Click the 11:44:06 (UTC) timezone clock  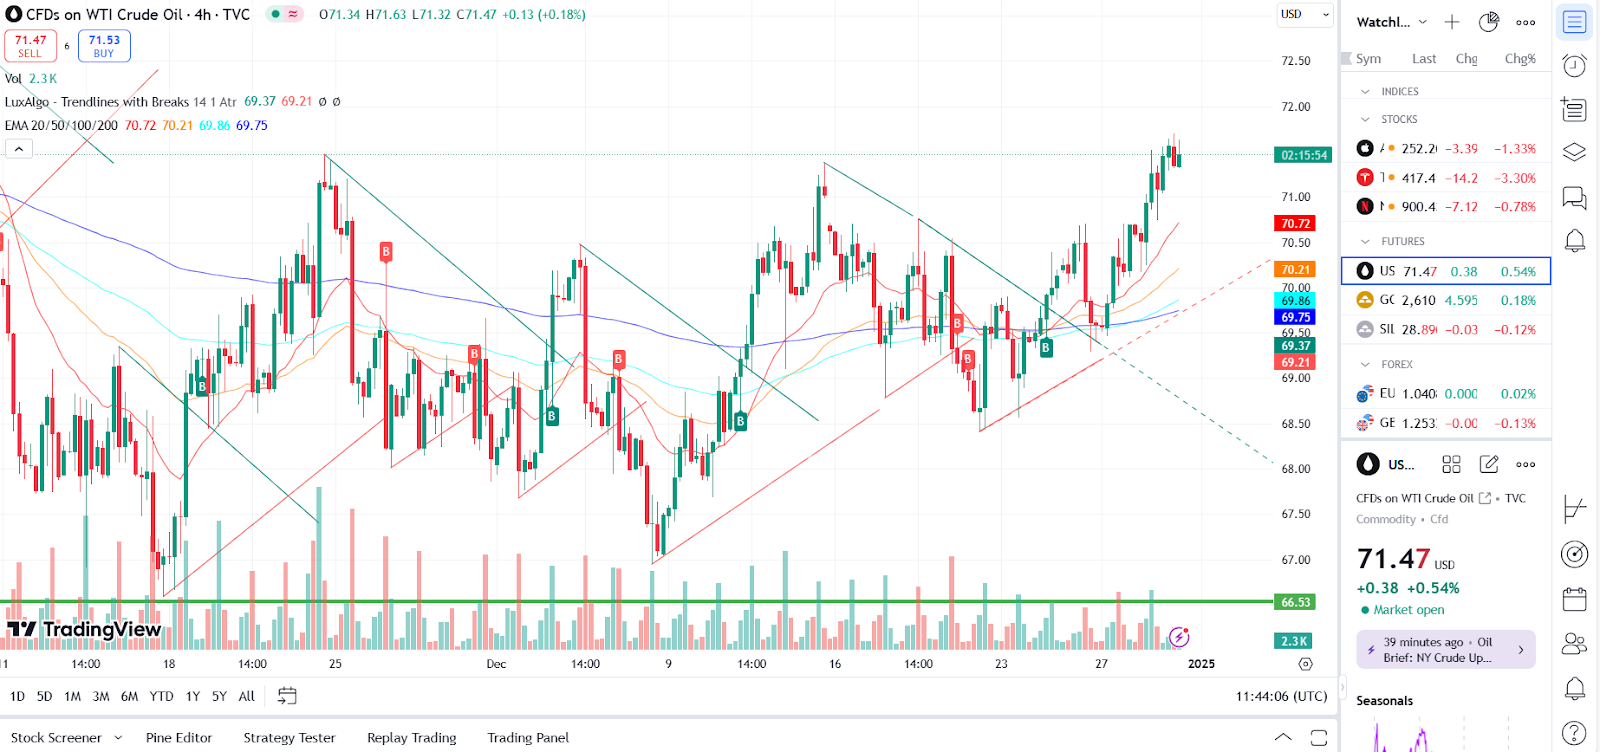pos(1281,696)
